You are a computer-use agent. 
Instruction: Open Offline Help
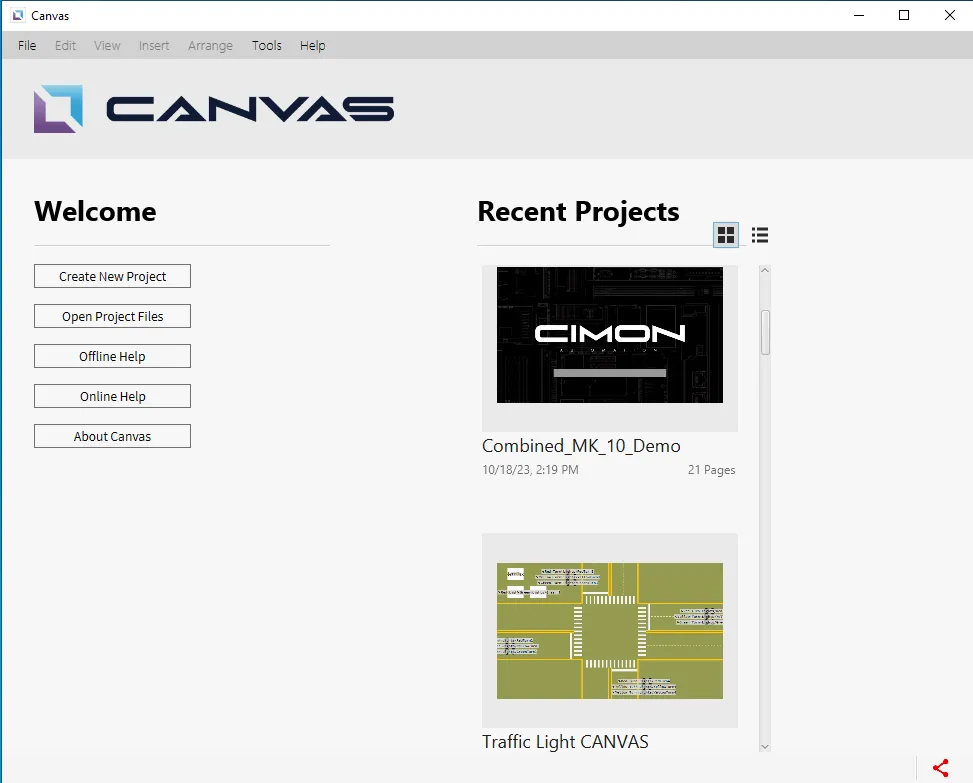tap(112, 356)
